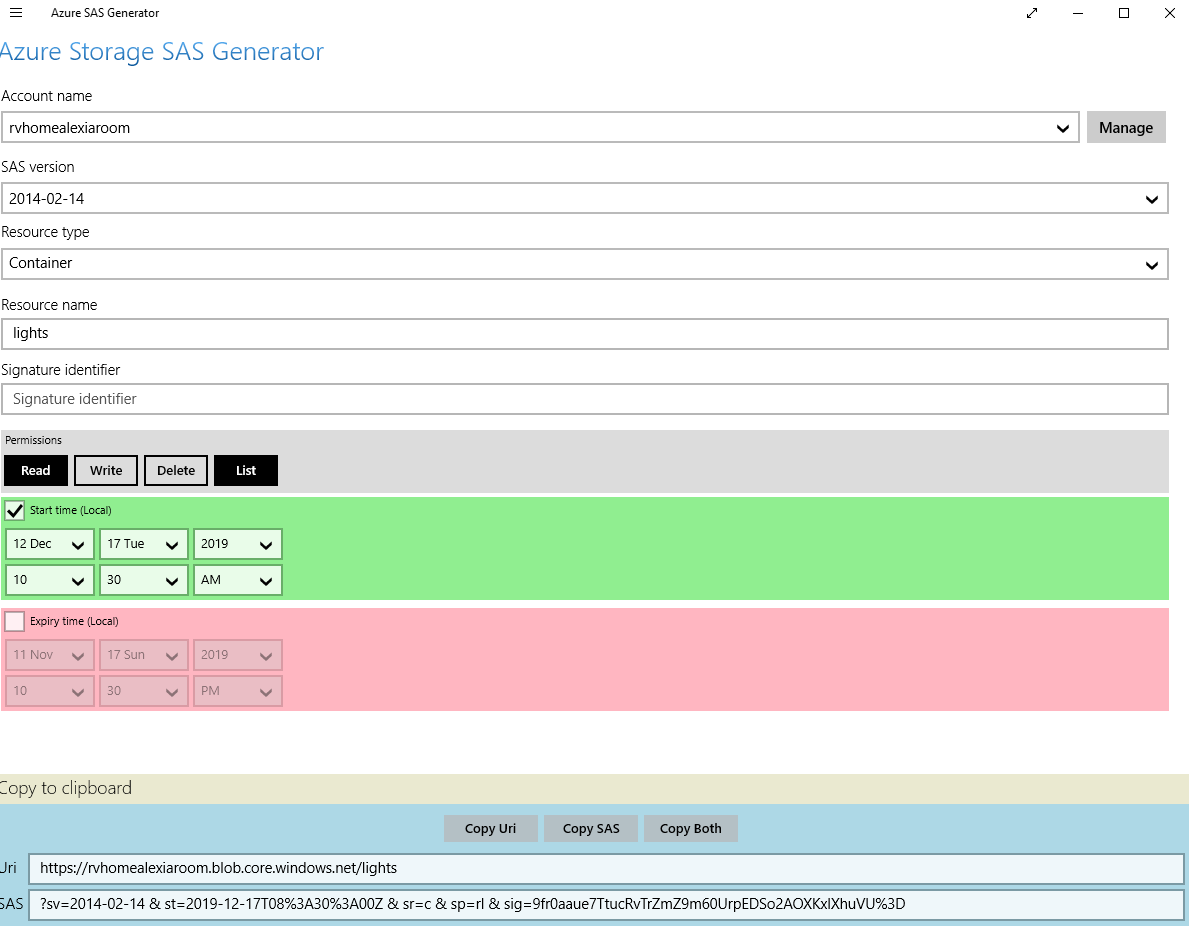Open the Resource type dropdown
The width and height of the screenshot is (1190, 926).
[1151, 264]
